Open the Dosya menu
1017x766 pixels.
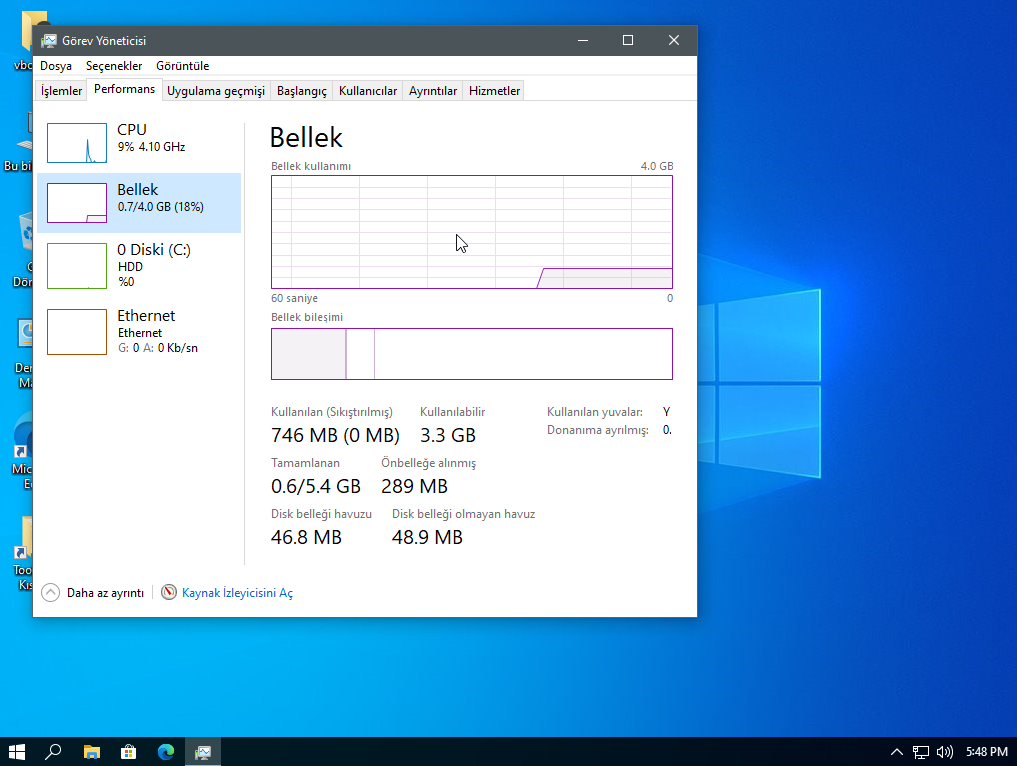coord(56,66)
